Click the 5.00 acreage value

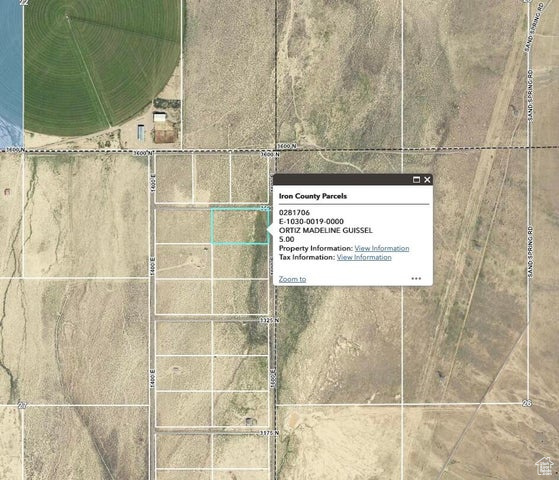coord(287,239)
